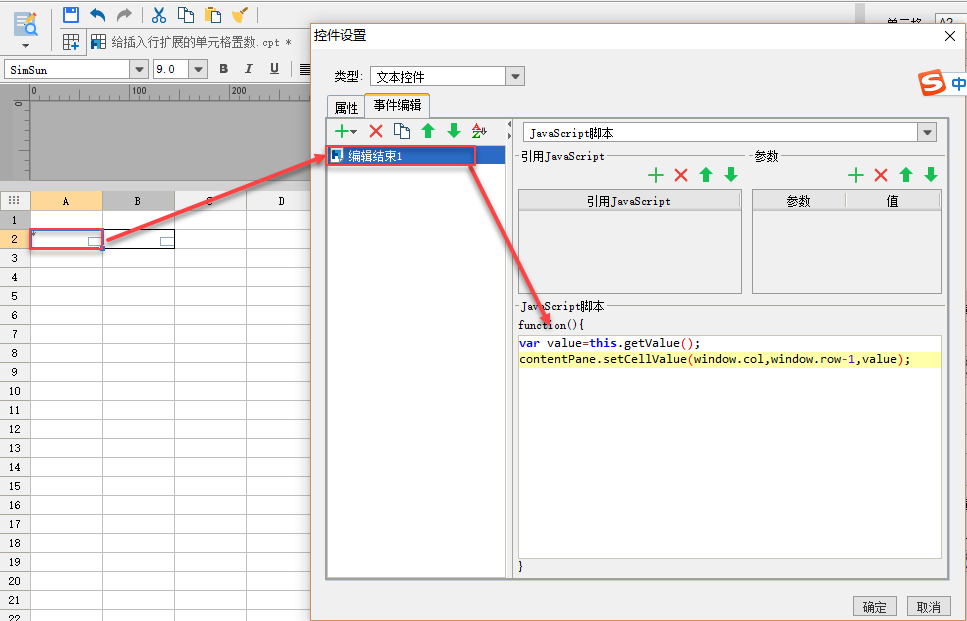Select column D header
This screenshot has height=621, width=967.
point(281,201)
